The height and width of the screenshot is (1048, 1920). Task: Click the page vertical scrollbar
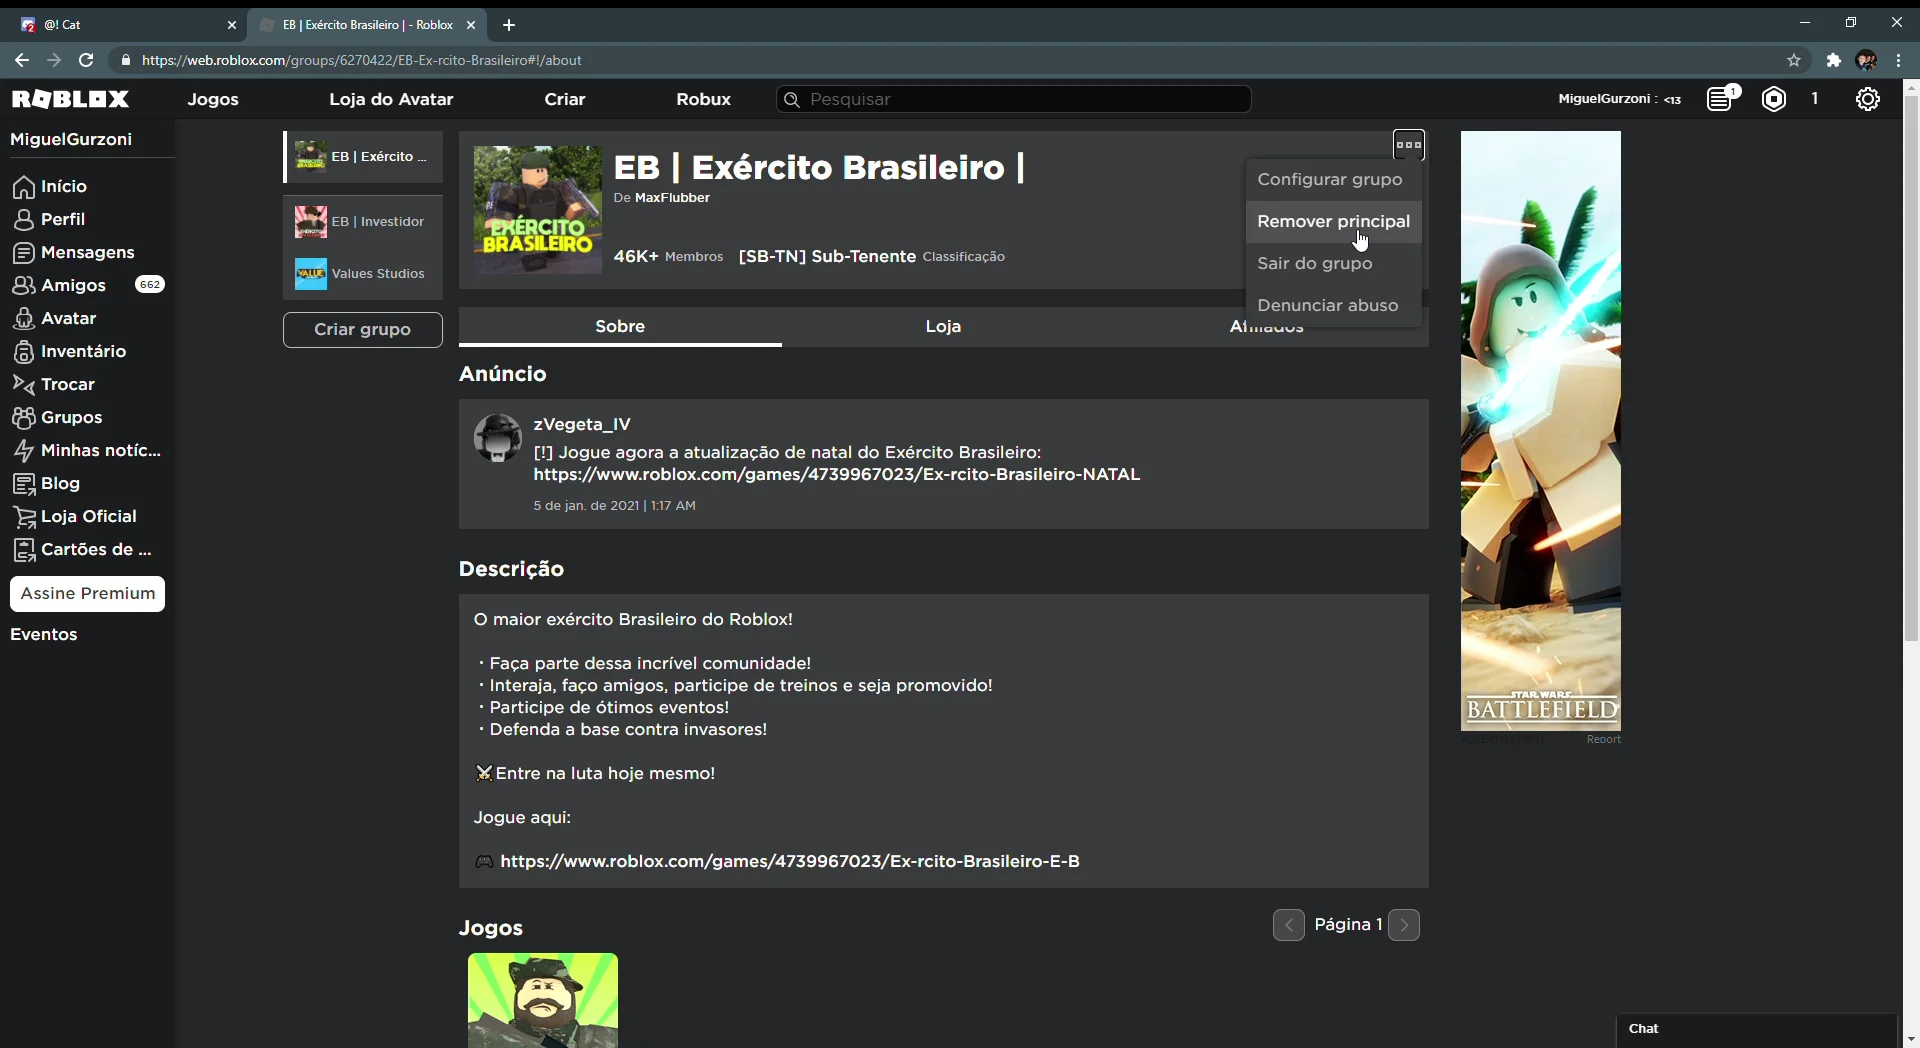coord(1911,368)
